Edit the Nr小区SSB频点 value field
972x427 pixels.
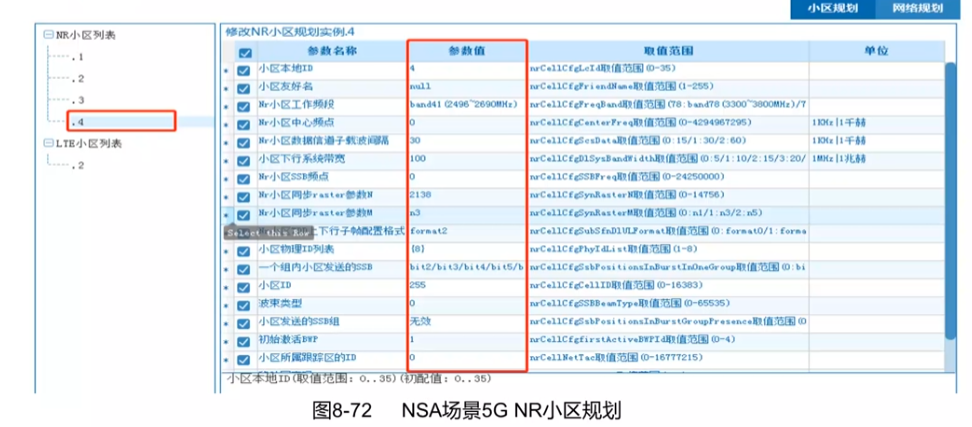pyautogui.click(x=467, y=177)
